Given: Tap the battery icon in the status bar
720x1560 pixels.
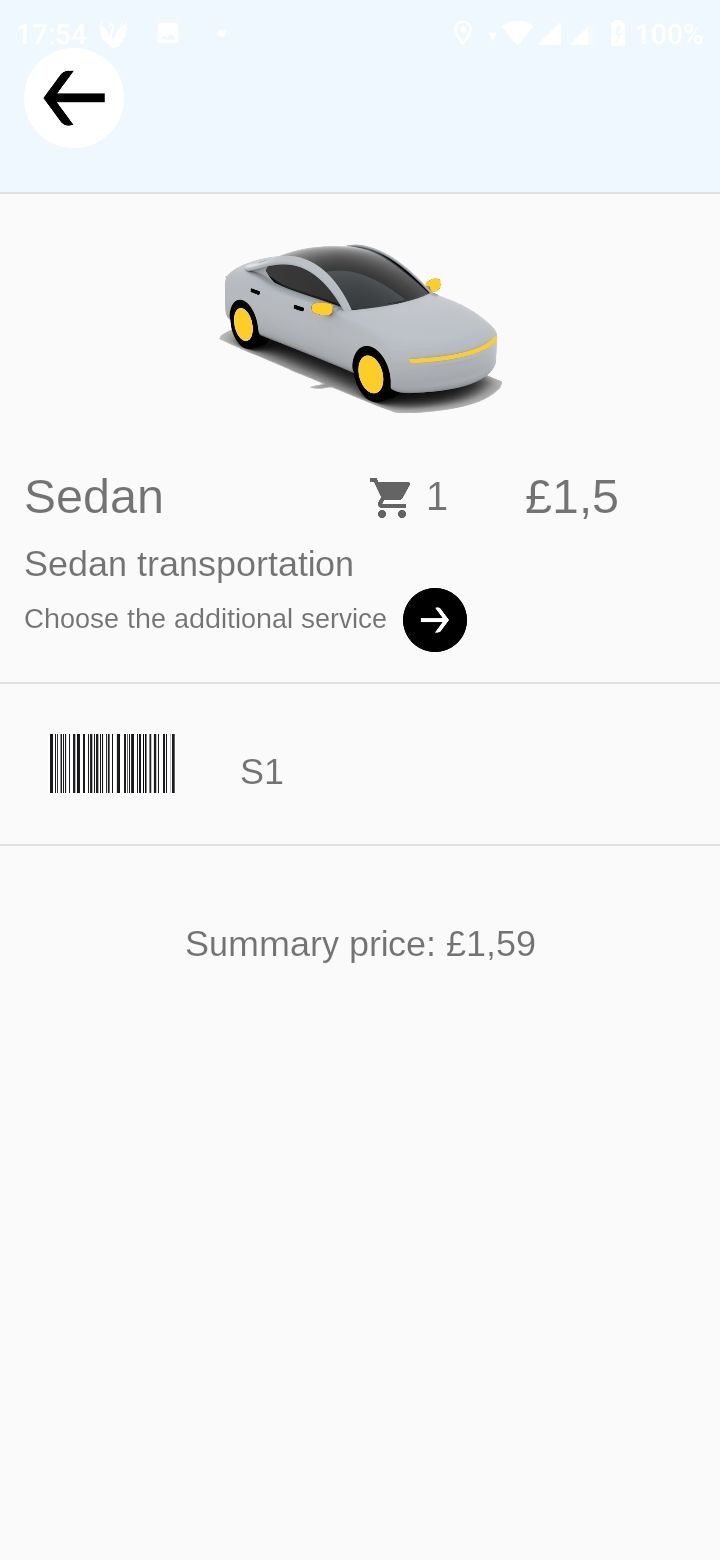Looking at the screenshot, I should click(618, 34).
